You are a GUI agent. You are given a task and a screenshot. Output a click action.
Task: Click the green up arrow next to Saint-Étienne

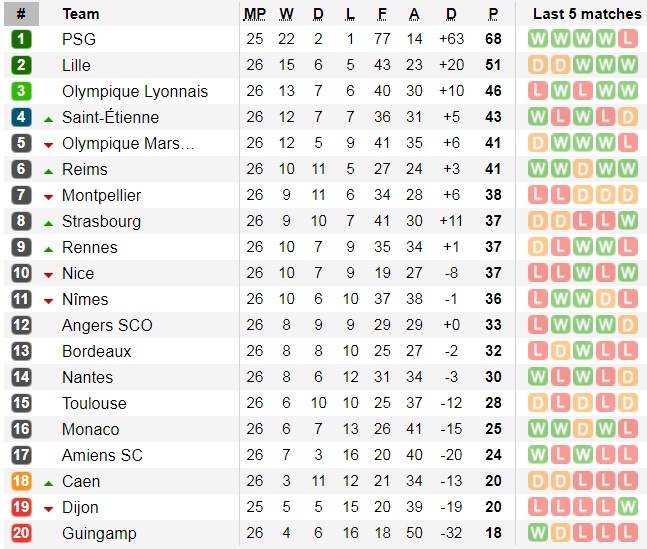click(48, 118)
